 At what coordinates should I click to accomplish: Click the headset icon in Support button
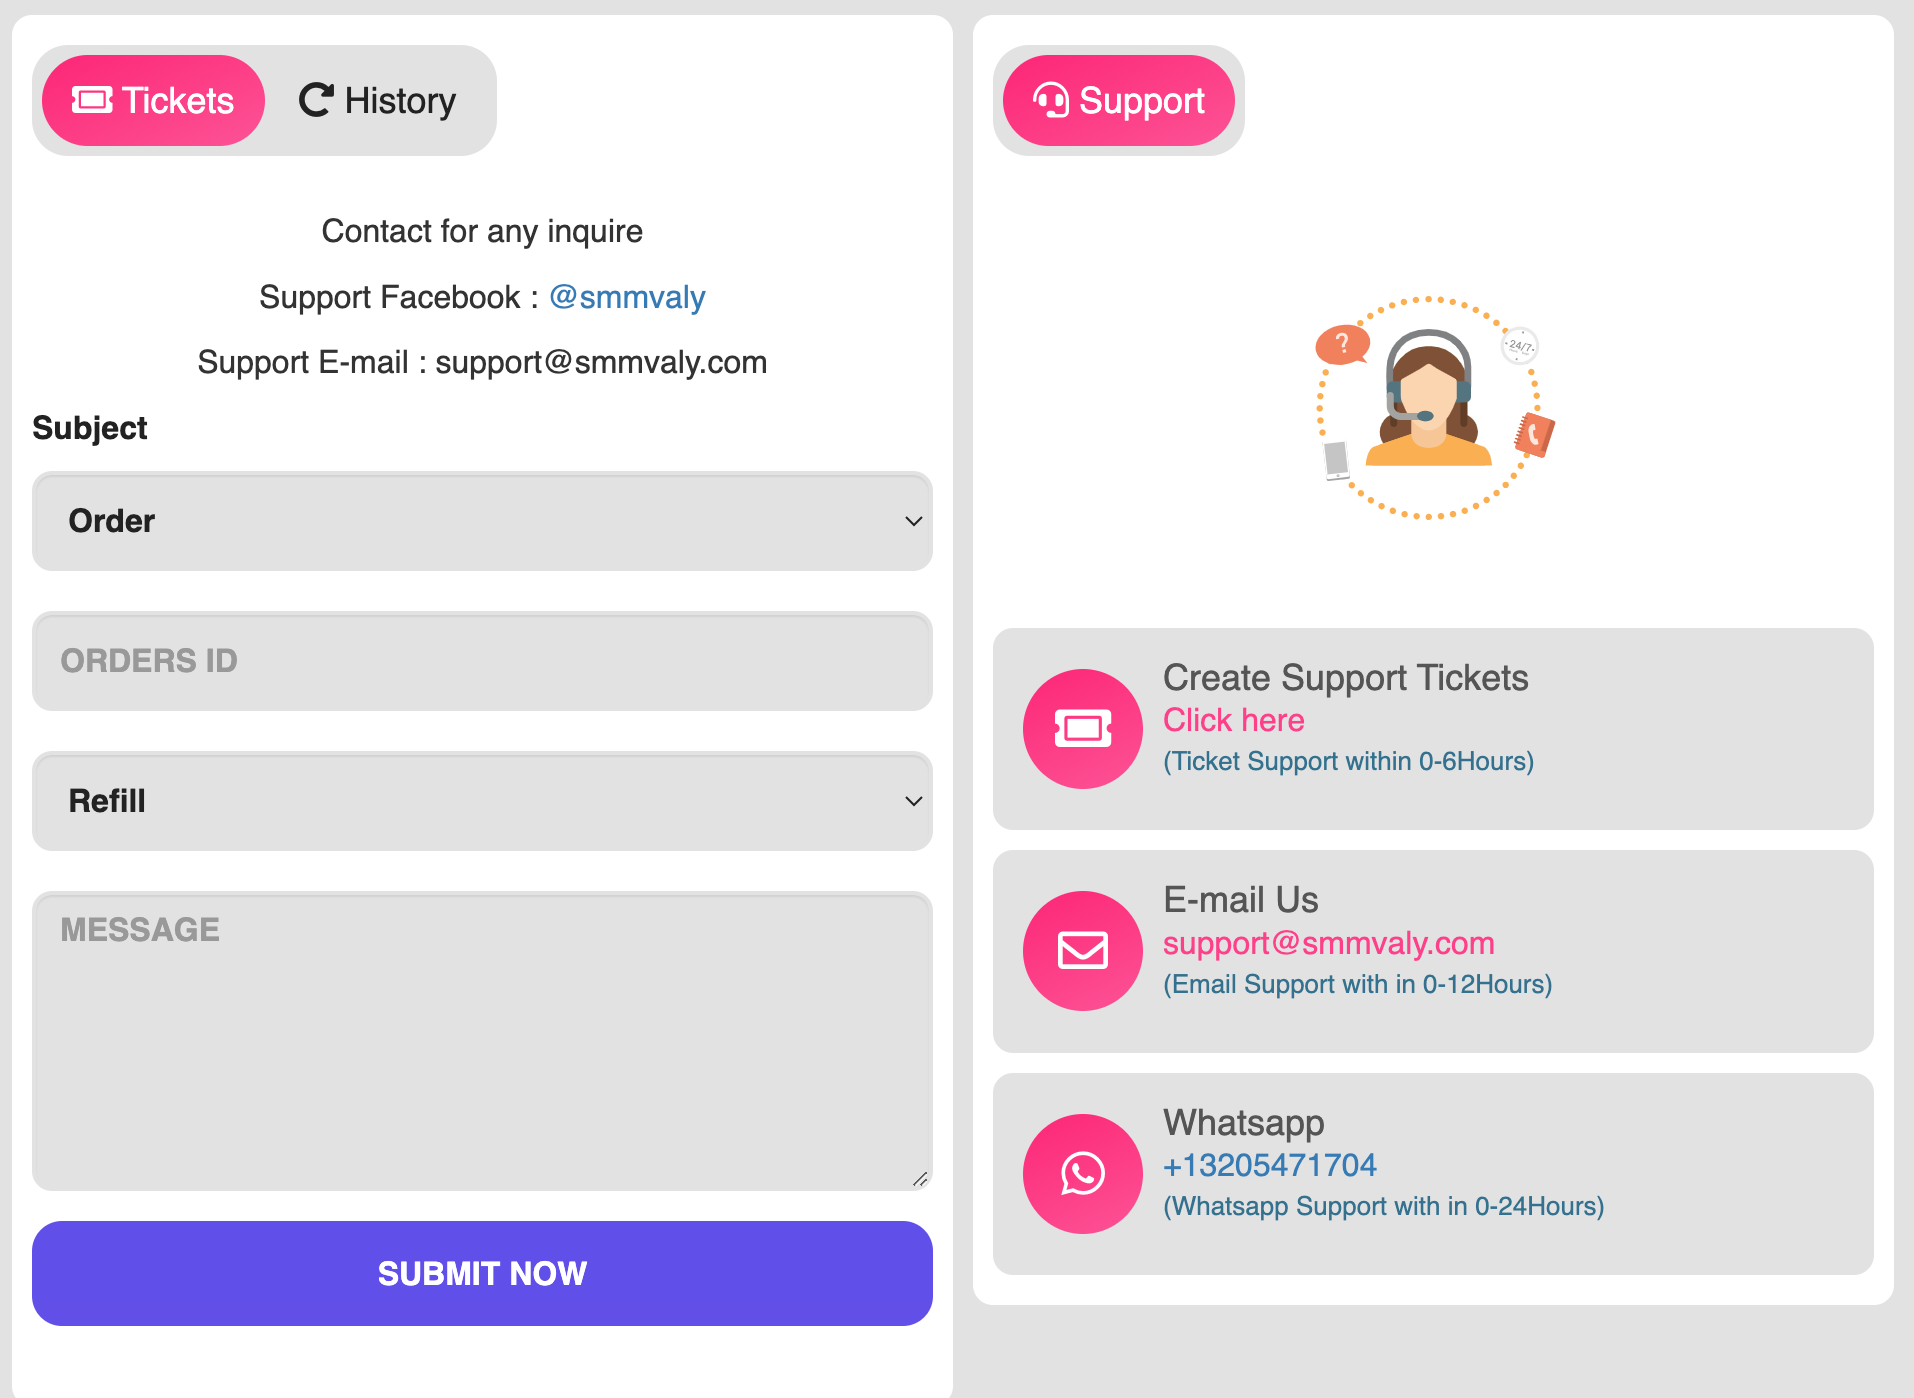click(x=1051, y=100)
